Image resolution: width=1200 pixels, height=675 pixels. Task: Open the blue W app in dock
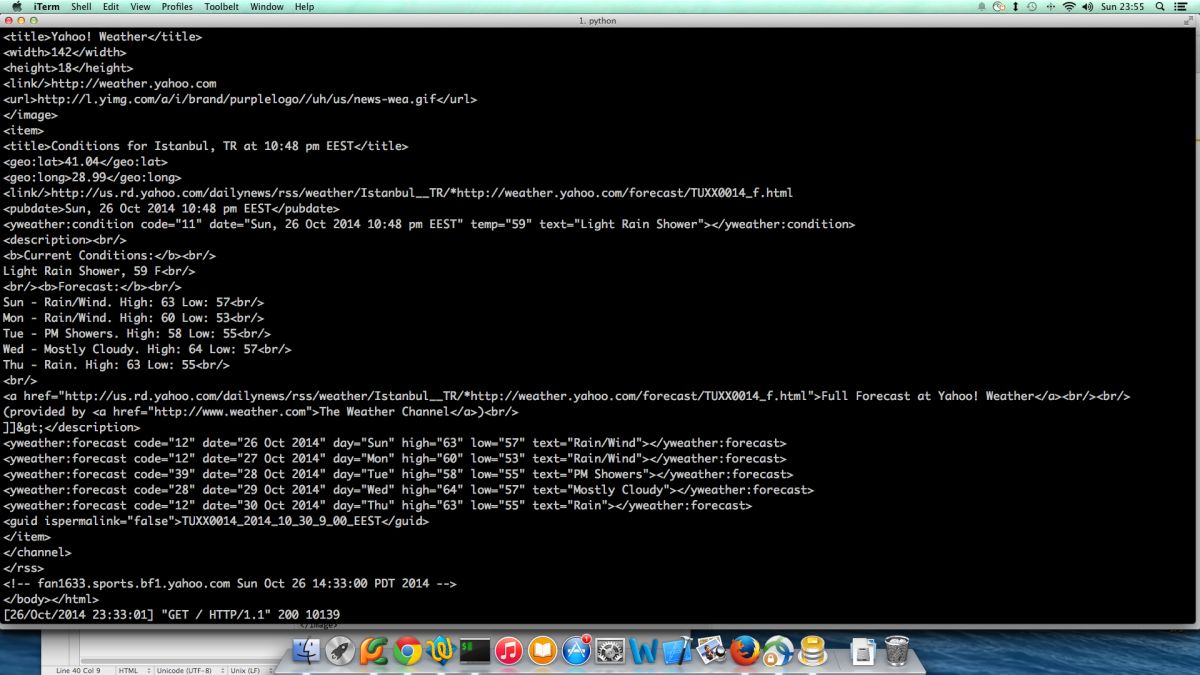coord(644,651)
